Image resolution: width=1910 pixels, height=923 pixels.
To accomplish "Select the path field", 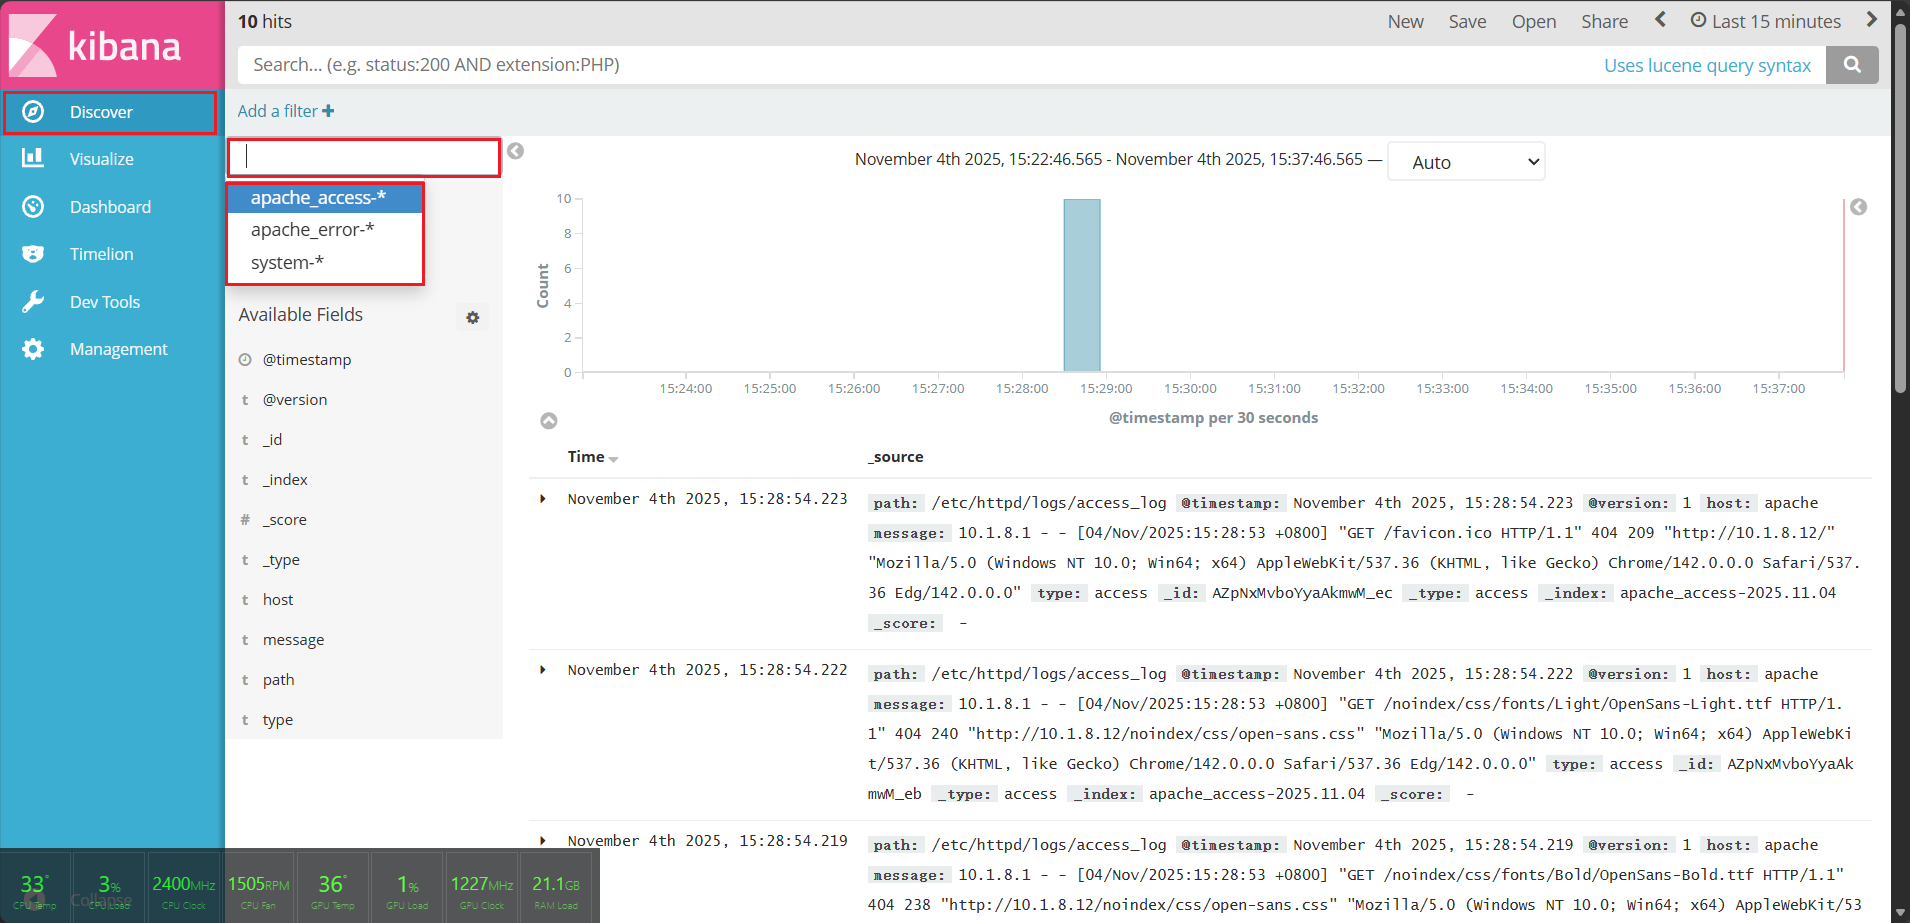I will (278, 680).
